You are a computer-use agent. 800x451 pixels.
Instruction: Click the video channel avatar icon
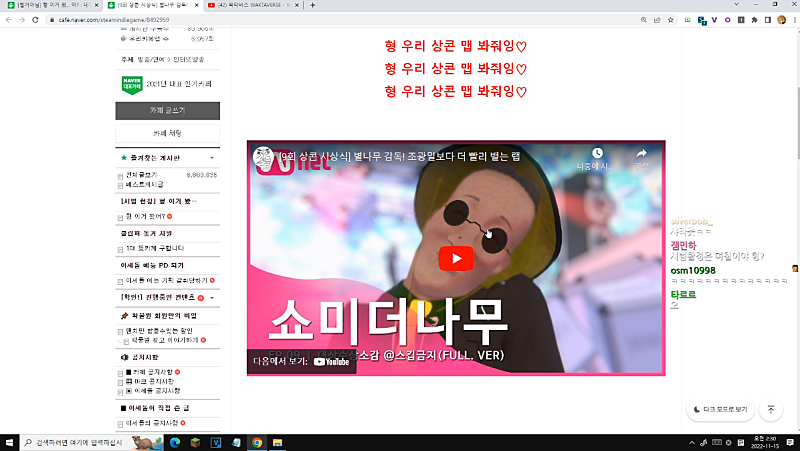[263, 158]
